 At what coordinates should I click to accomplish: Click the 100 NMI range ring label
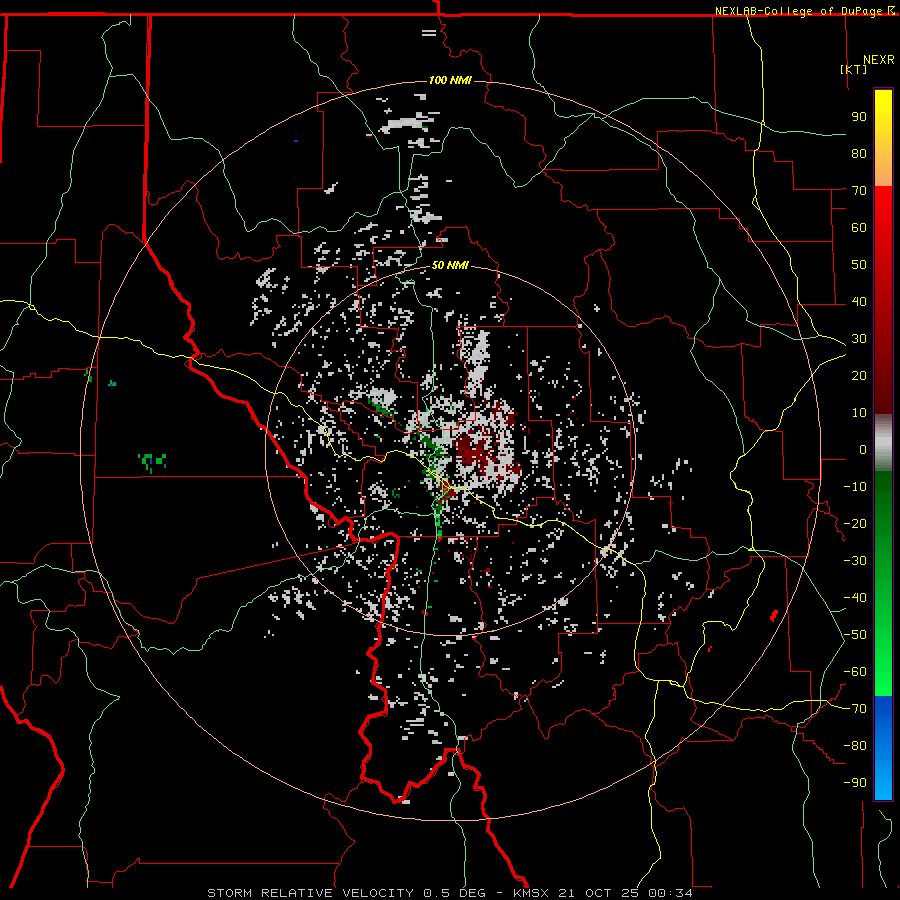point(450,80)
